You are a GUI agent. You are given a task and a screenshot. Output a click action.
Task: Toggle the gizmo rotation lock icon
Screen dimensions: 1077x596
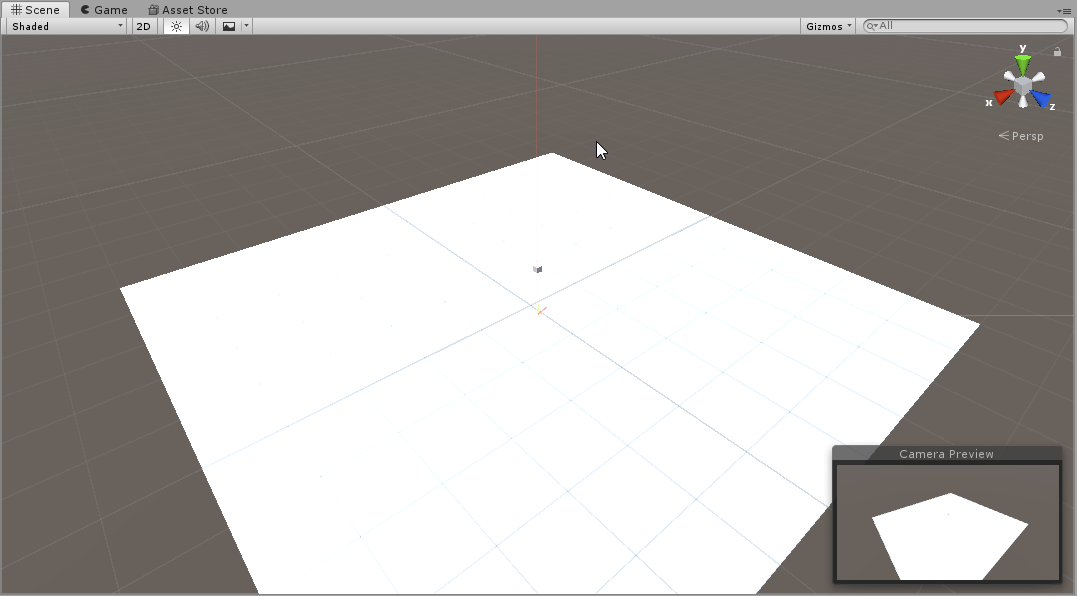pyautogui.click(x=1057, y=51)
